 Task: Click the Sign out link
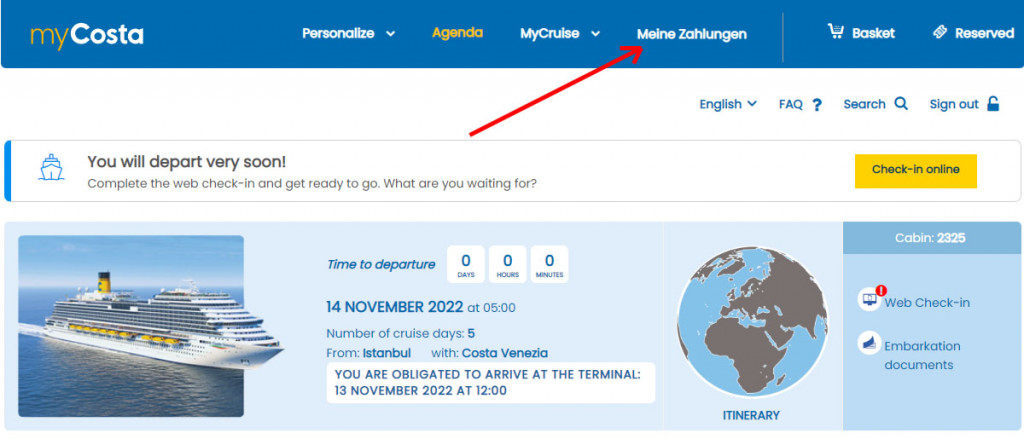click(953, 104)
